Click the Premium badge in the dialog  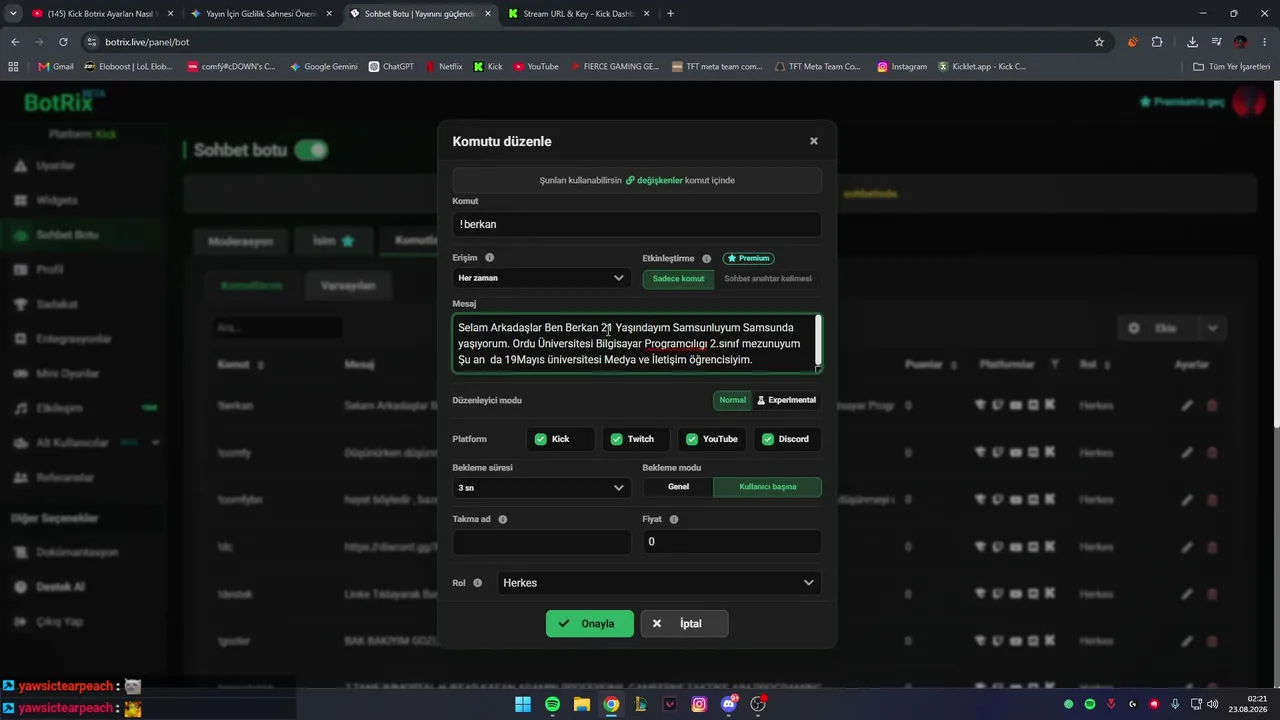748,258
